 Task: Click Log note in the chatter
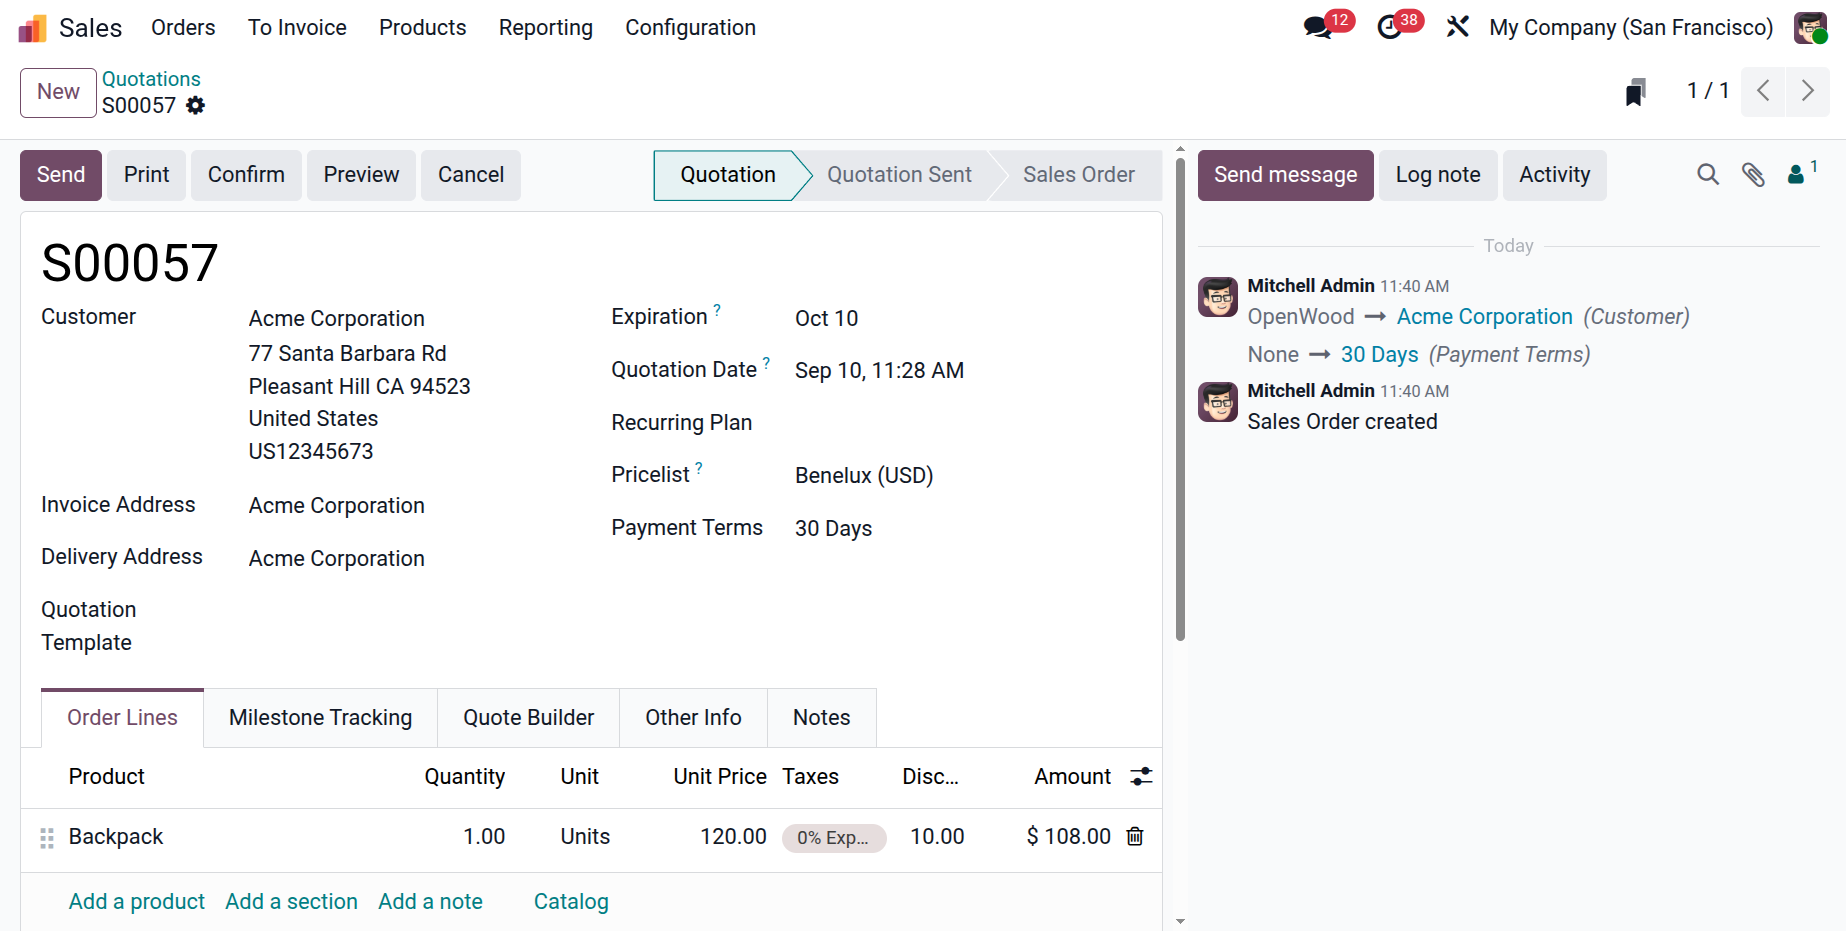[x=1437, y=175]
